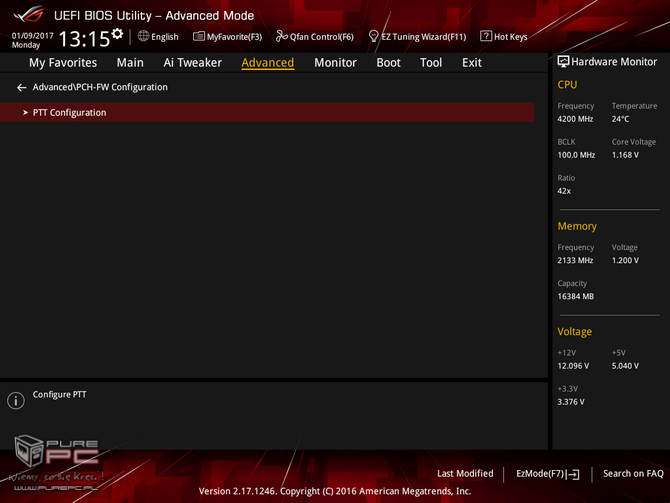670x503 pixels.
Task: Click the Ratio value 42x
Action: pyautogui.click(x=564, y=191)
